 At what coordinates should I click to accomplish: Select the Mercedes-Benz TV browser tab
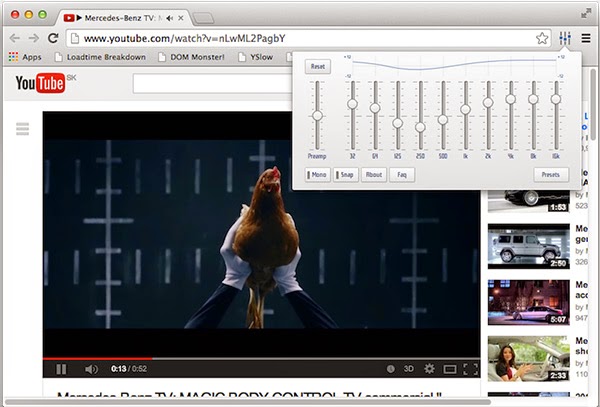click(x=124, y=18)
